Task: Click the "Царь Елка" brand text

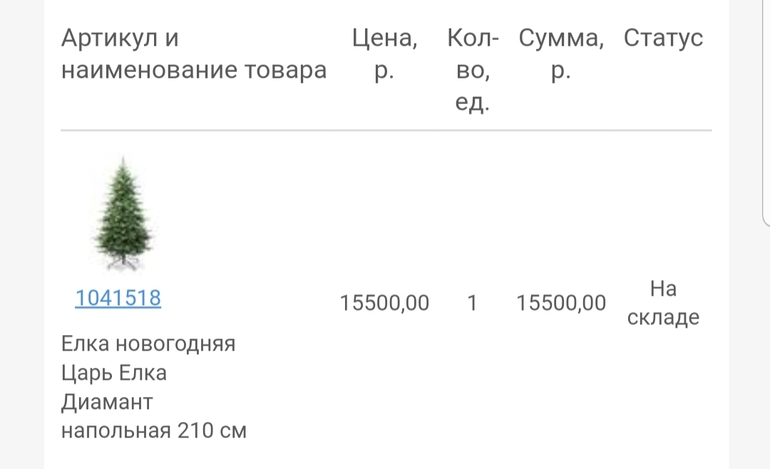Action: [x=114, y=374]
